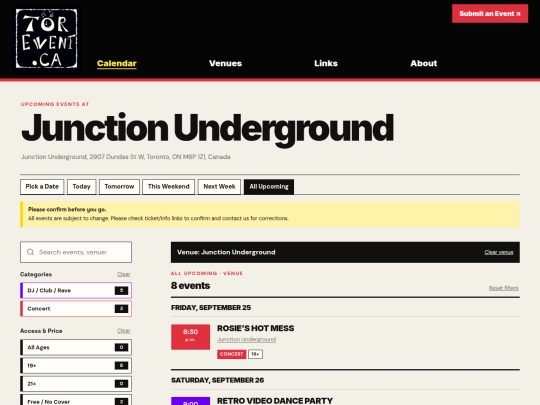Click the 8:30 p.m. time block
This screenshot has height=405, width=540.
click(x=190, y=337)
